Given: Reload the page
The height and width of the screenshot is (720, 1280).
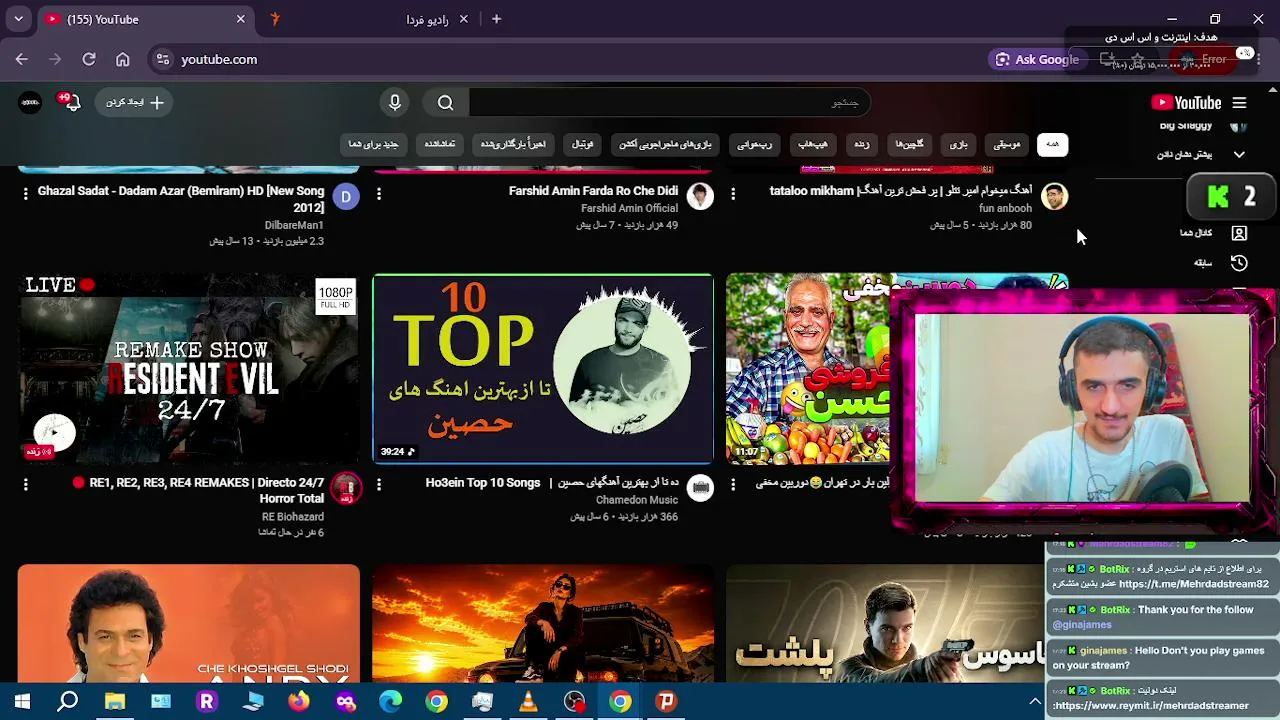Looking at the screenshot, I should (x=89, y=59).
